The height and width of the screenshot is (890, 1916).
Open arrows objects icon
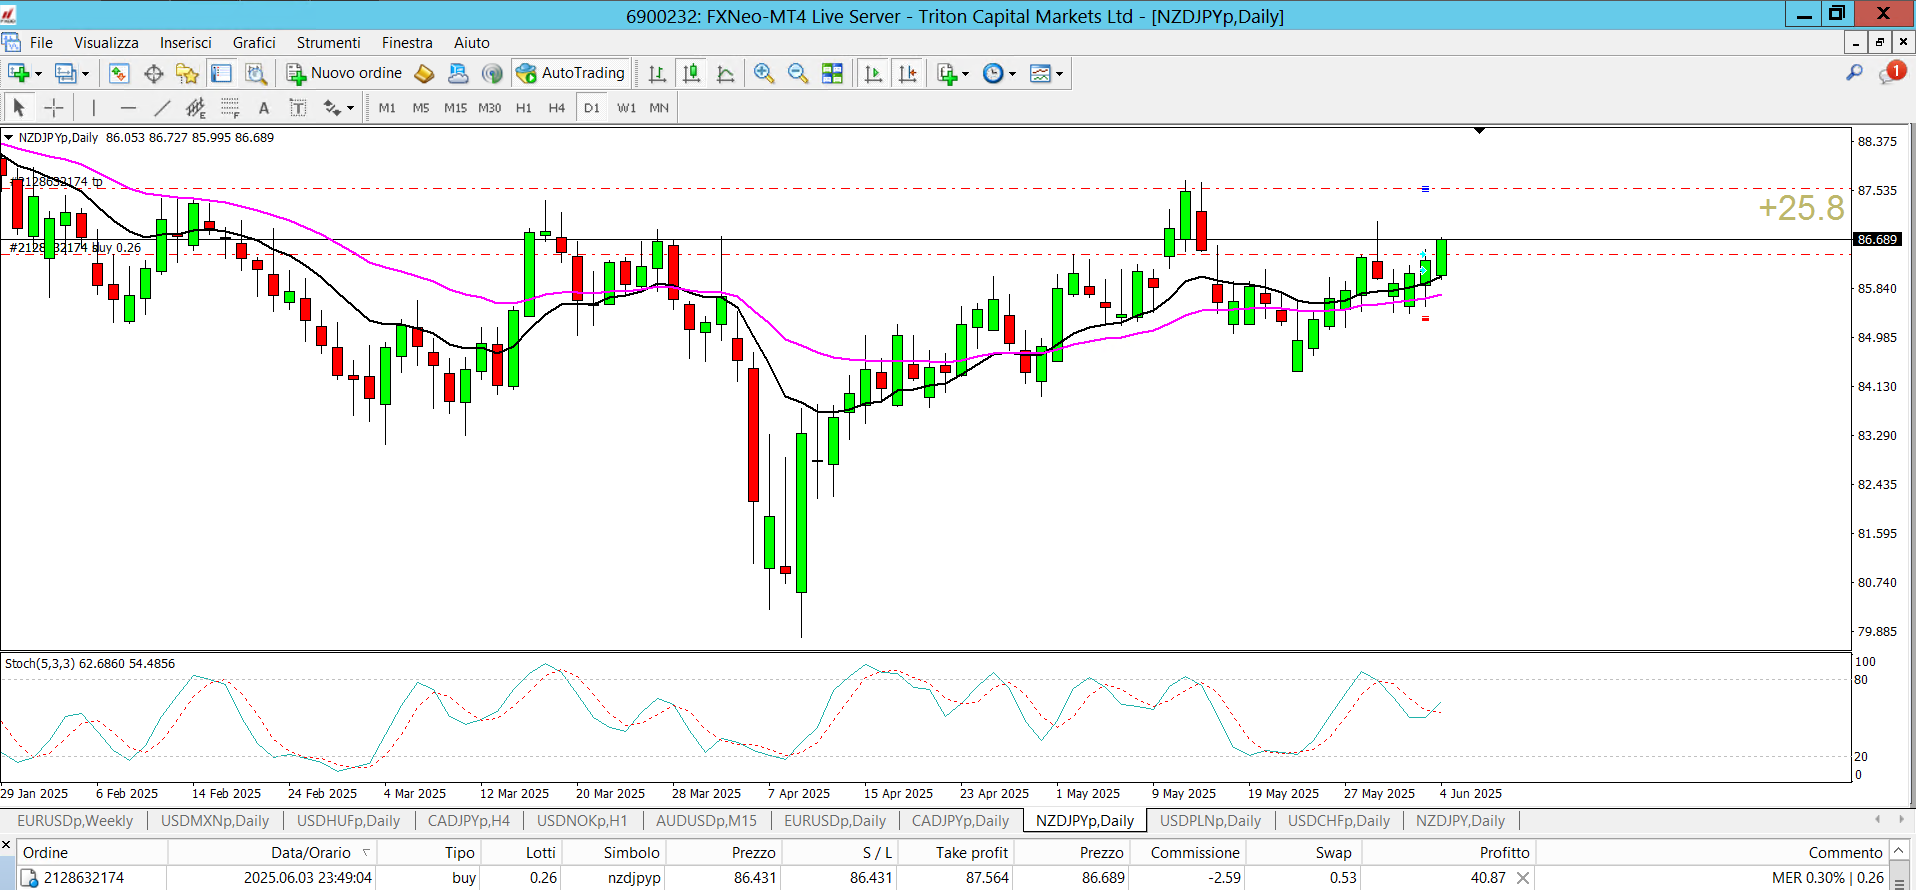click(332, 107)
